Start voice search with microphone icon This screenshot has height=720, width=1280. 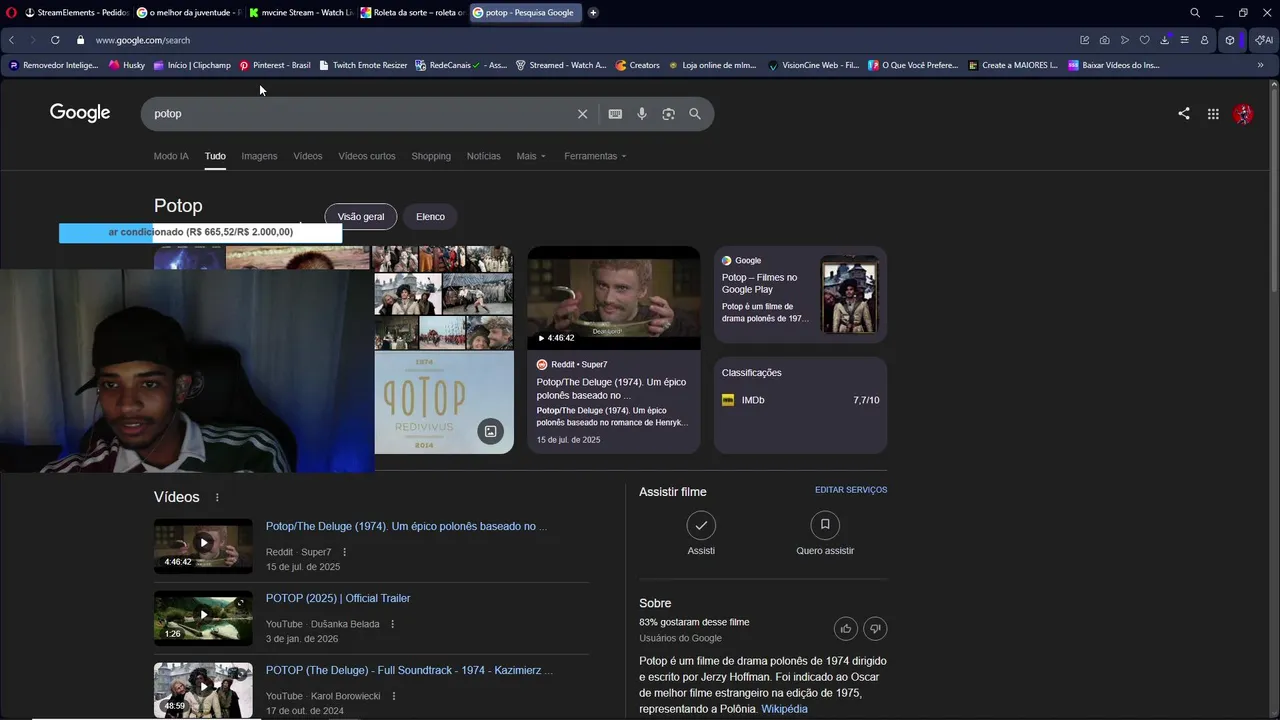point(642,114)
